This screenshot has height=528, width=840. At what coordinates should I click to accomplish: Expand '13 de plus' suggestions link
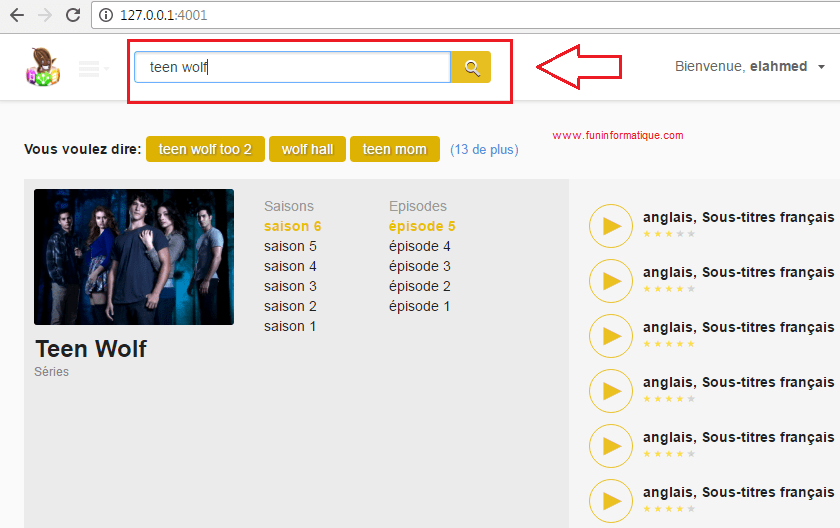484,150
